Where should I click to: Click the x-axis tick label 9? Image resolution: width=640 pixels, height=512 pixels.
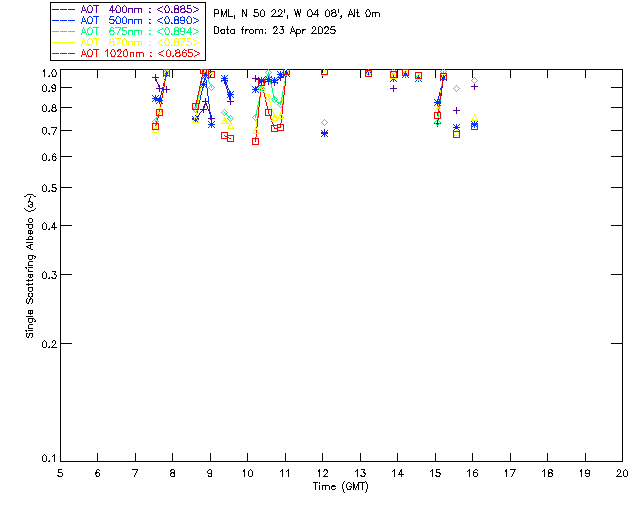(x=210, y=473)
